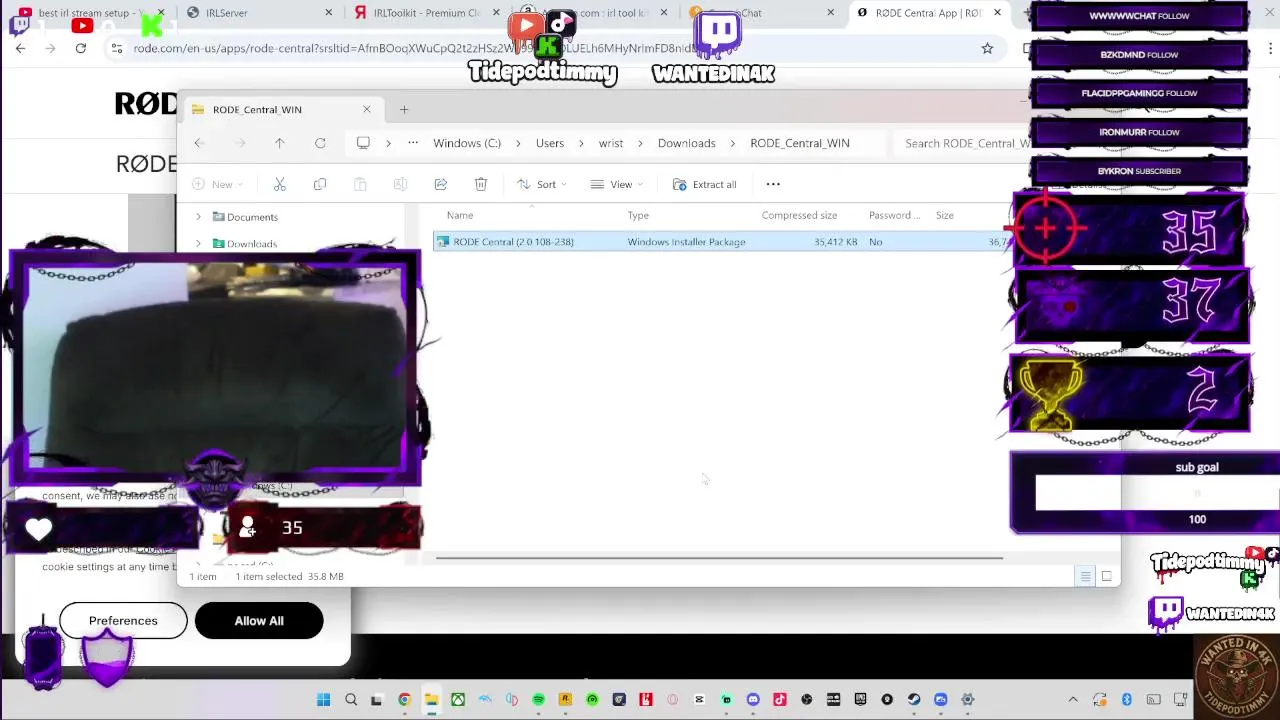
Task: Click Allow All cookies button
Action: point(259,621)
